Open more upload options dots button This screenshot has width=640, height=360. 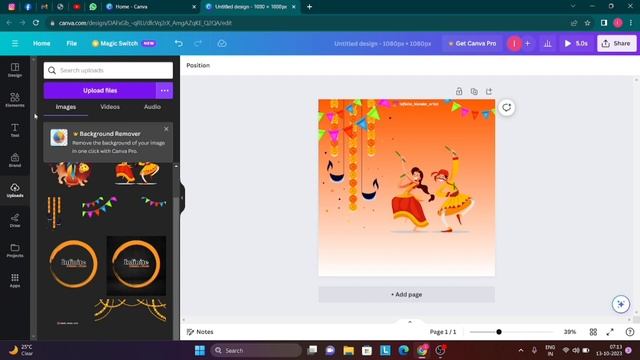[x=164, y=91]
